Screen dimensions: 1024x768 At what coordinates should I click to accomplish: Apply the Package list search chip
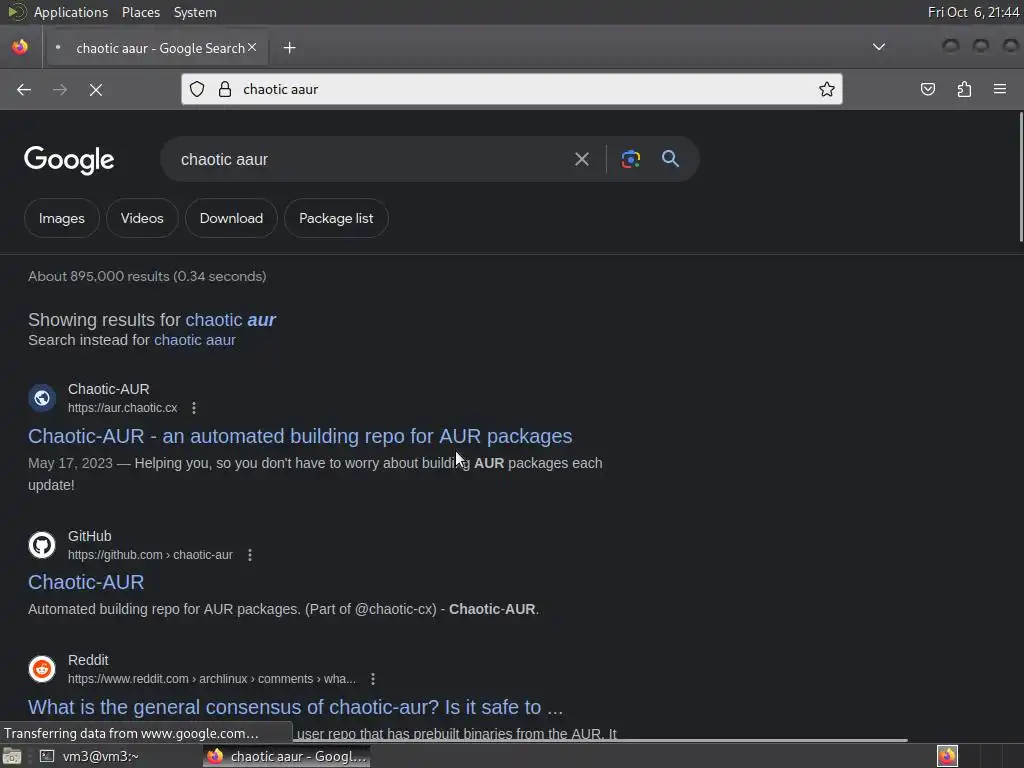[336, 218]
